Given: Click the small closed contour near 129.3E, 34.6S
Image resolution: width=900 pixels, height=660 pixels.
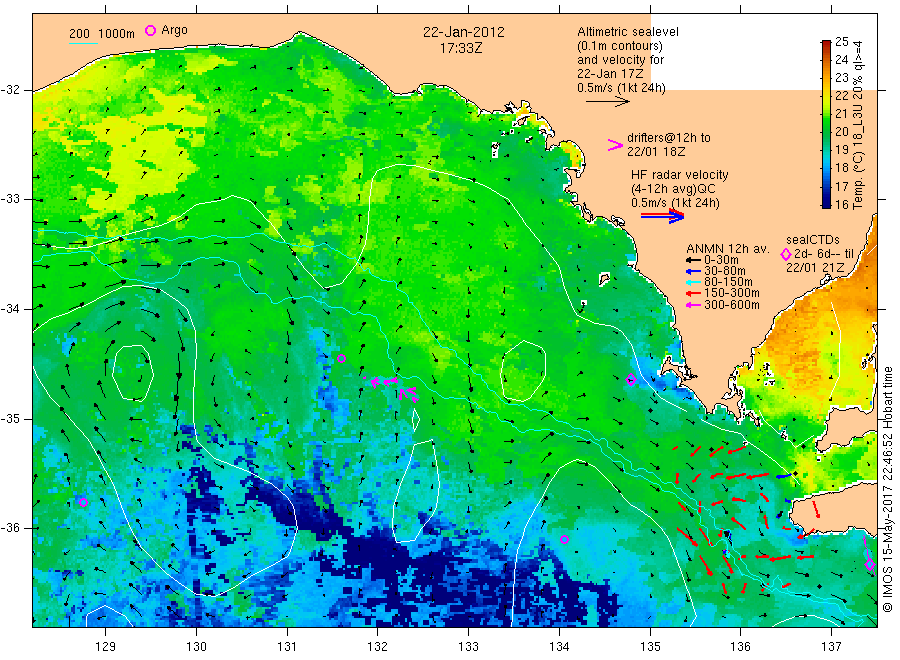Looking at the screenshot, I should pos(133,372).
